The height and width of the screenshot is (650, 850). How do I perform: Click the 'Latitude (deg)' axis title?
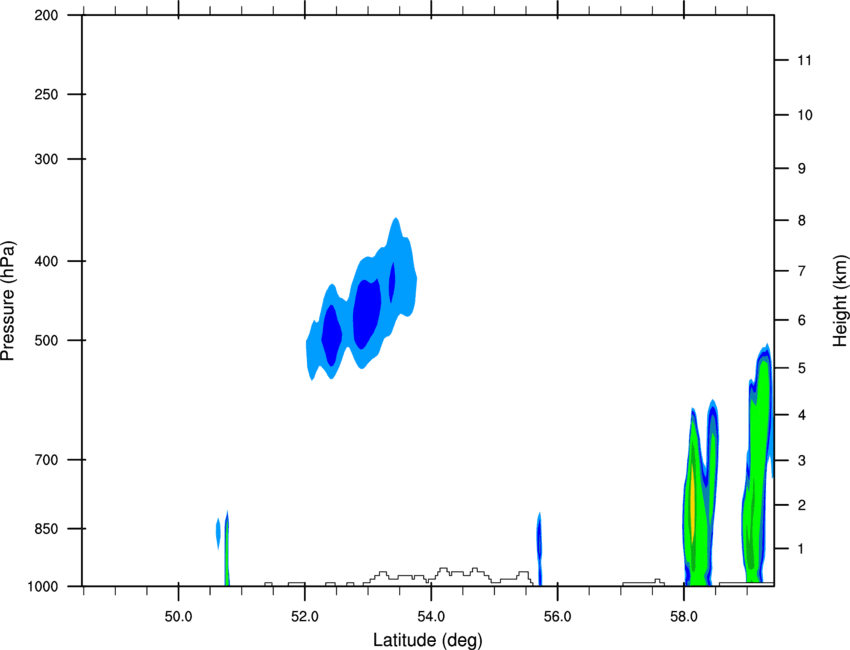click(x=428, y=640)
